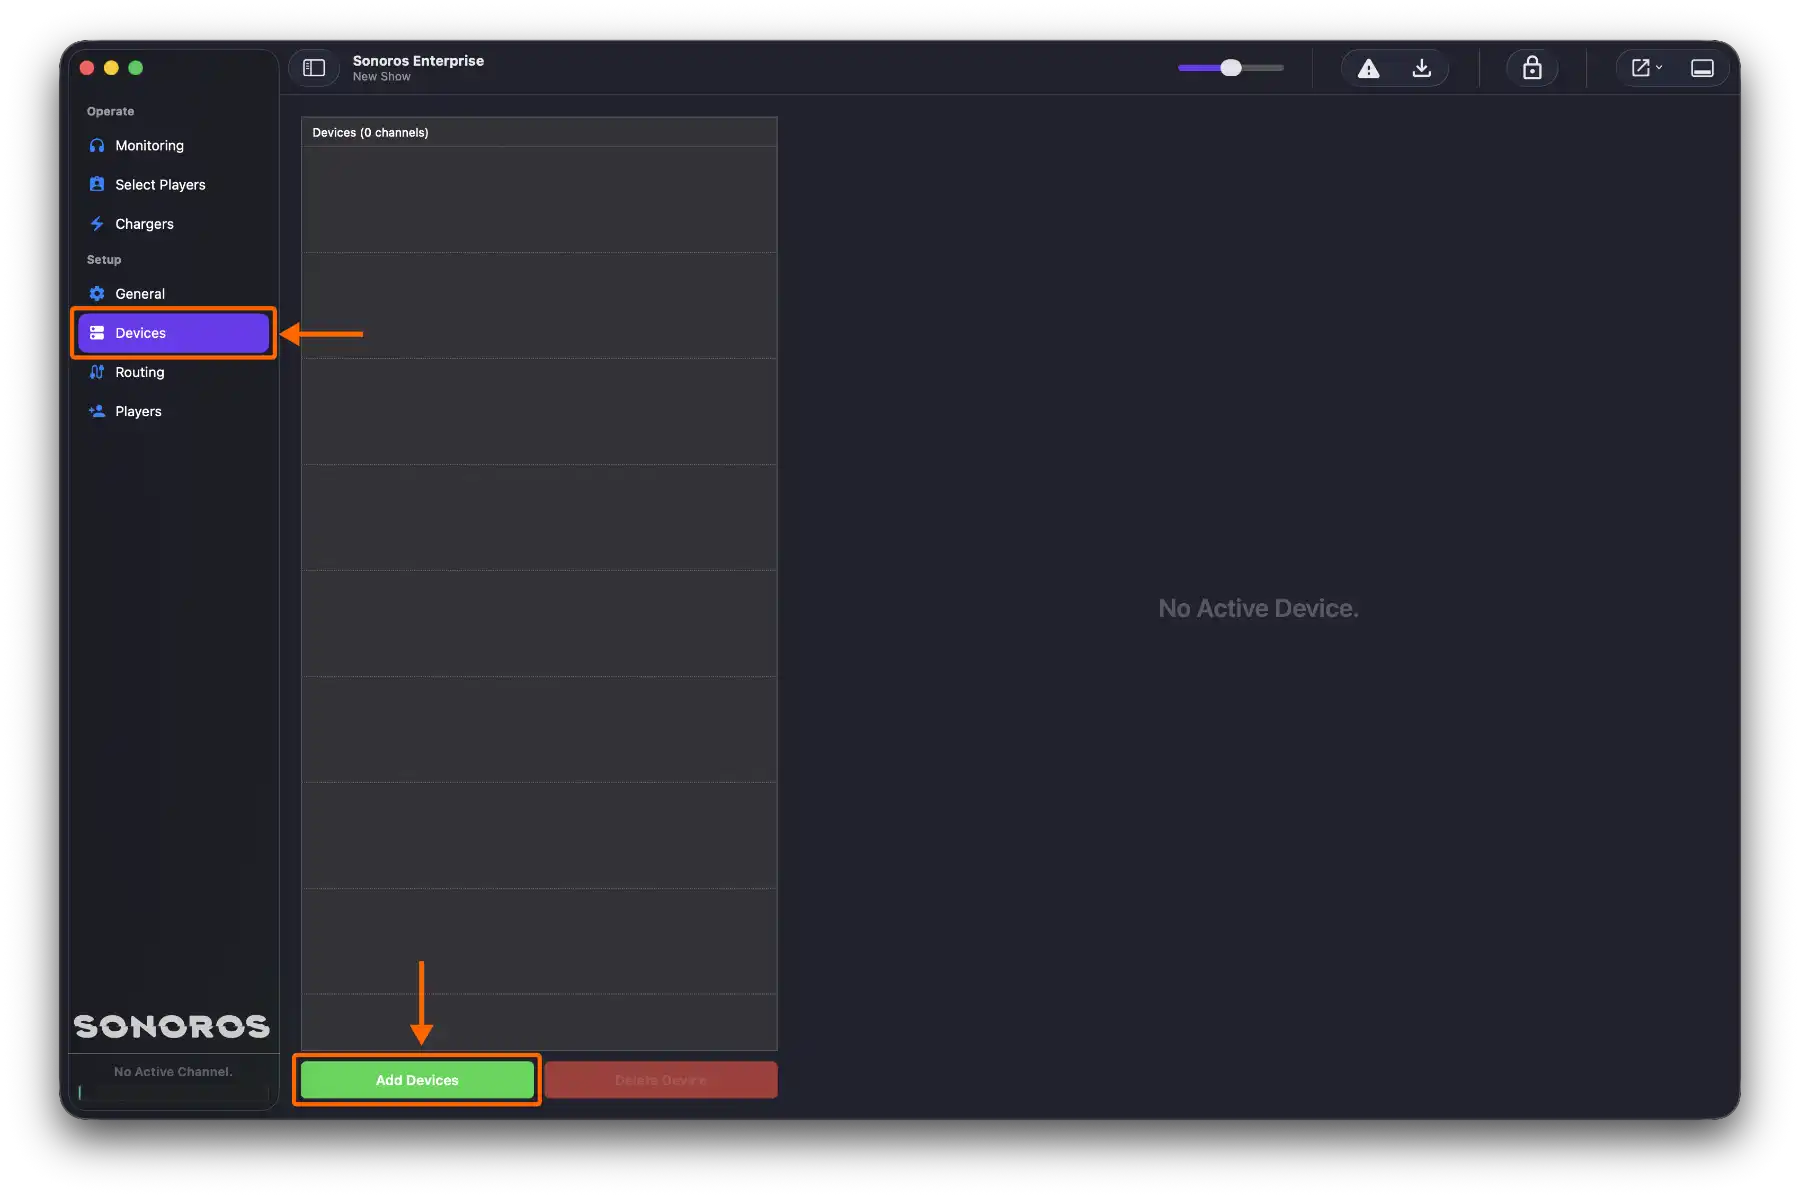Click the No Active Channel status
The image size is (1800, 1198).
173,1072
